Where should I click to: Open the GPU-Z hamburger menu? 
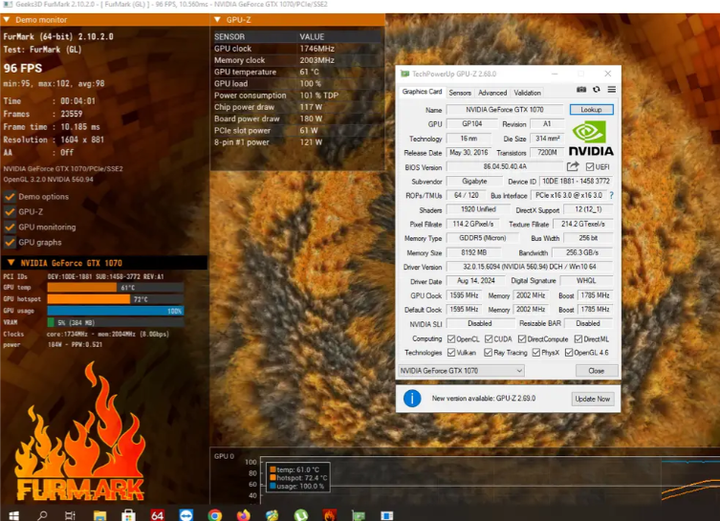click(x=611, y=90)
